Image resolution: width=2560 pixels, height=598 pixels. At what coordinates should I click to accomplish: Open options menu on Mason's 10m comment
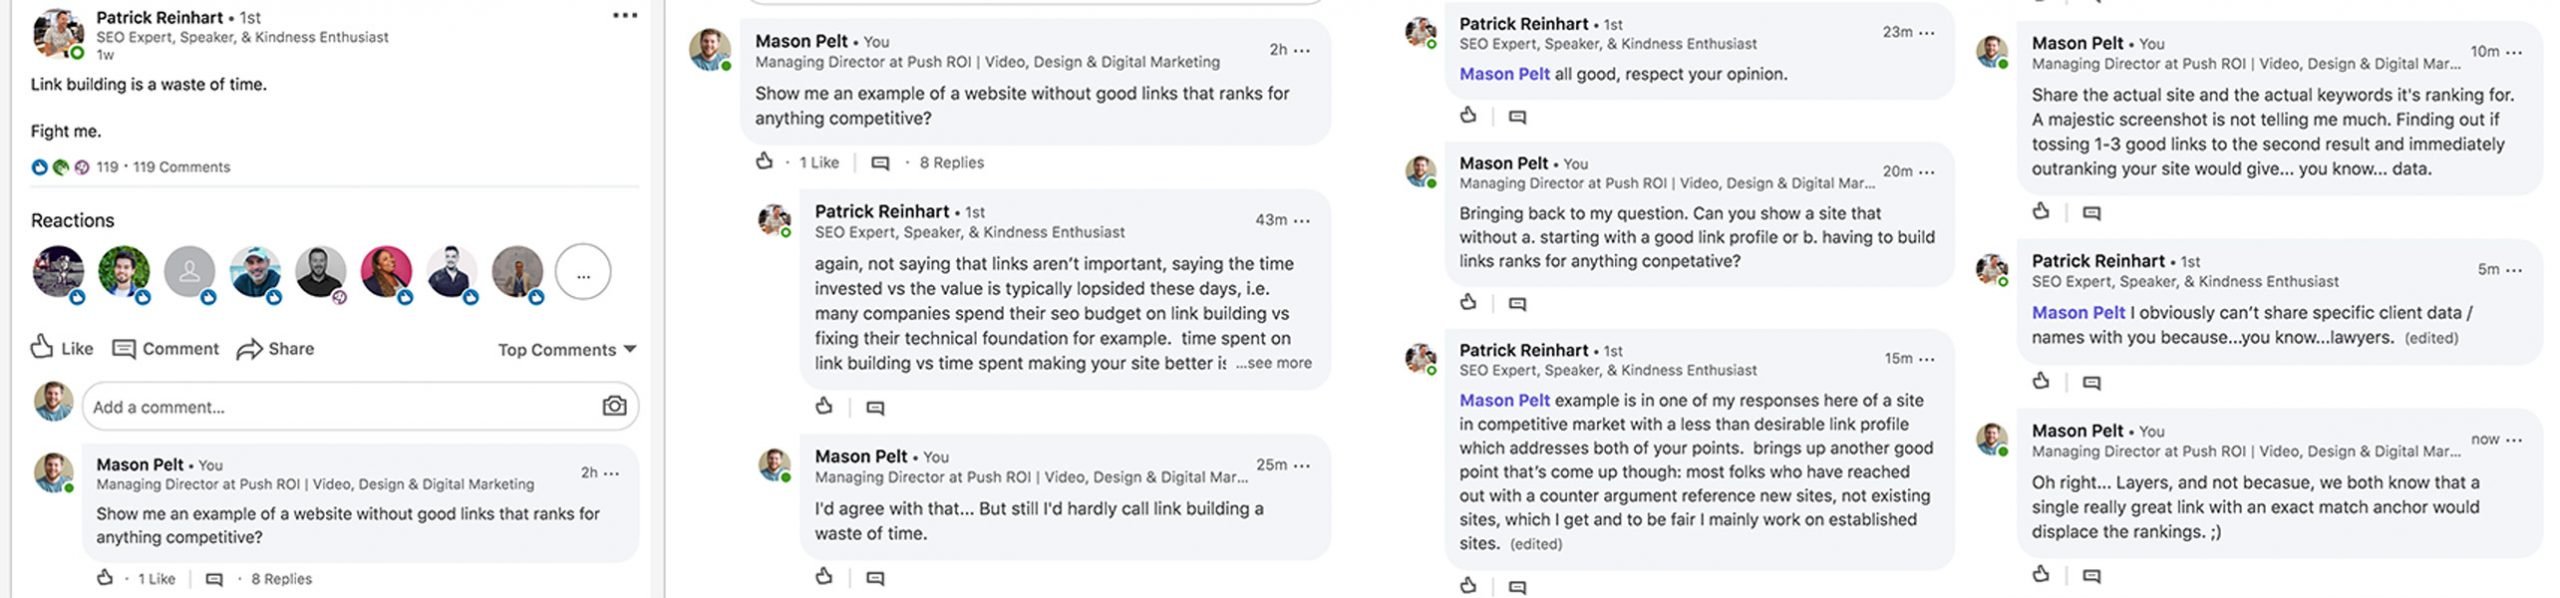(x=2515, y=52)
